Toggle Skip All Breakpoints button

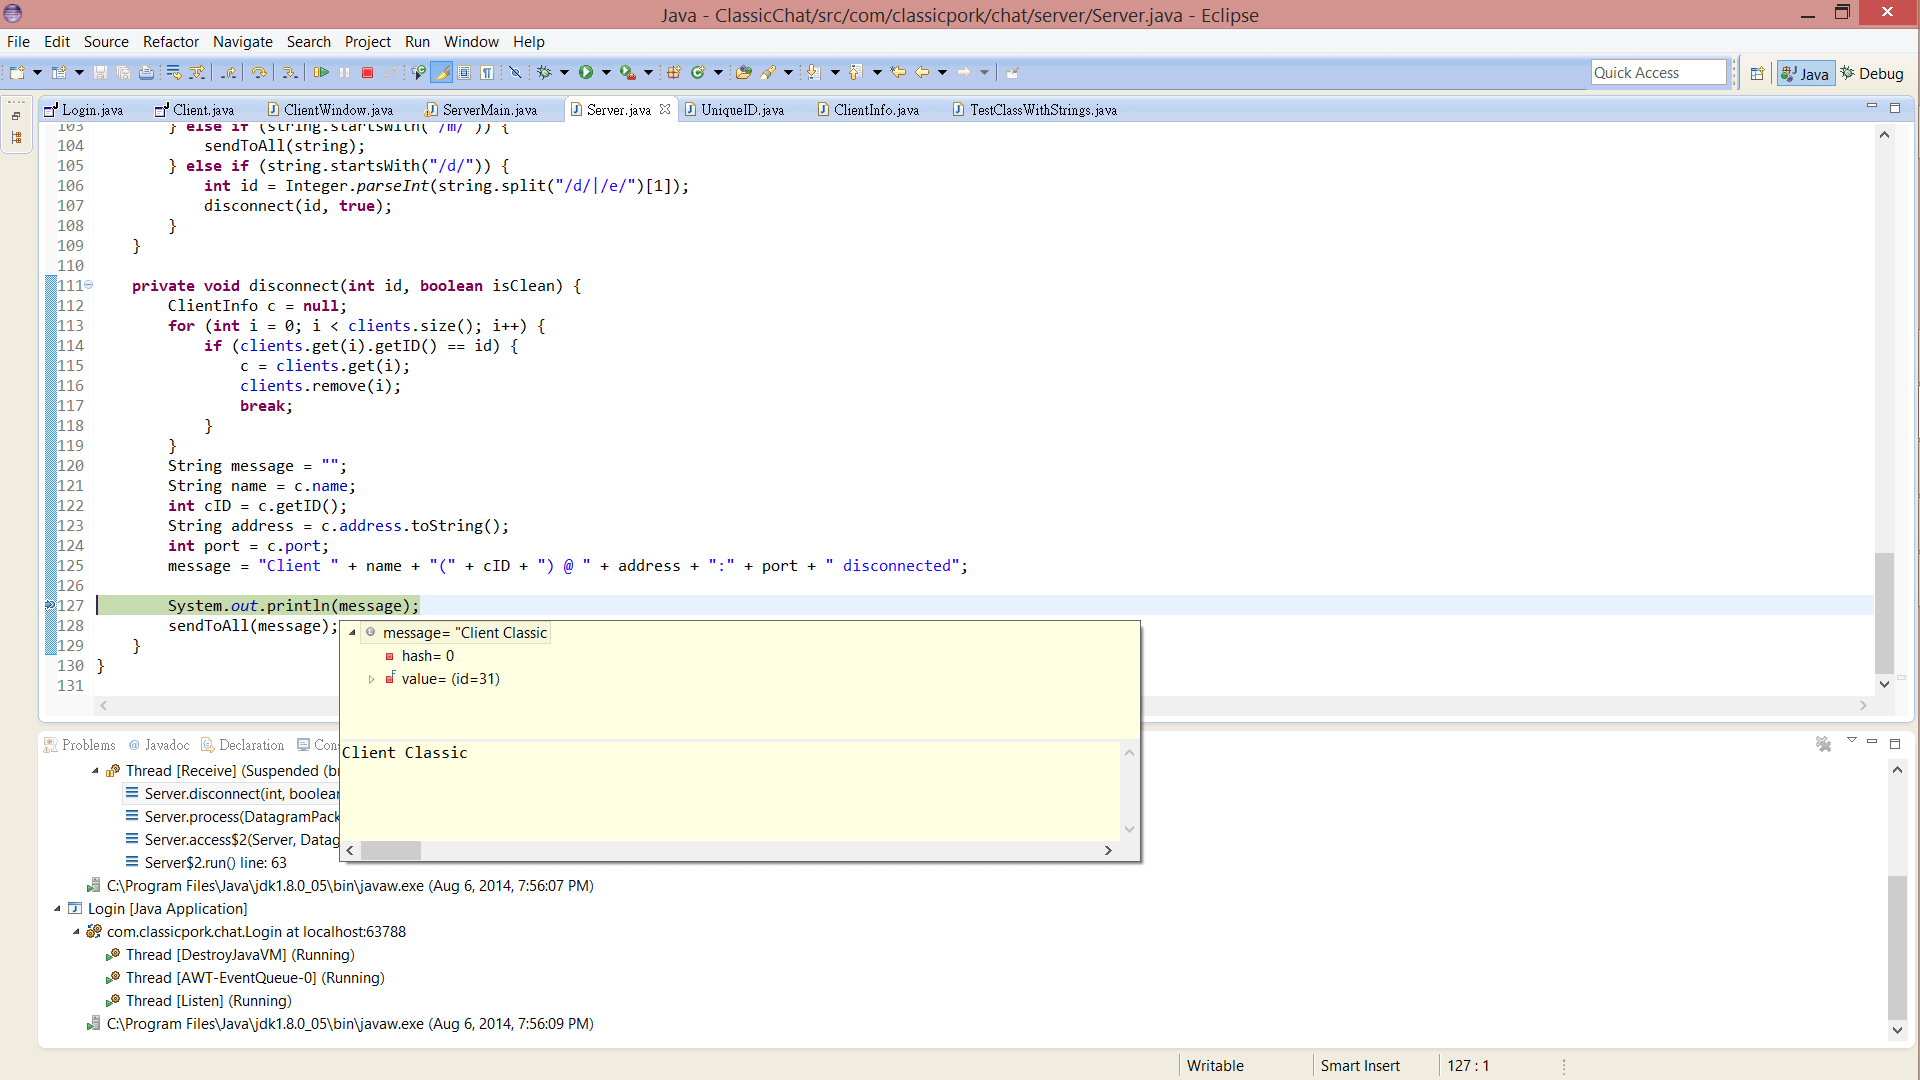coord(515,72)
